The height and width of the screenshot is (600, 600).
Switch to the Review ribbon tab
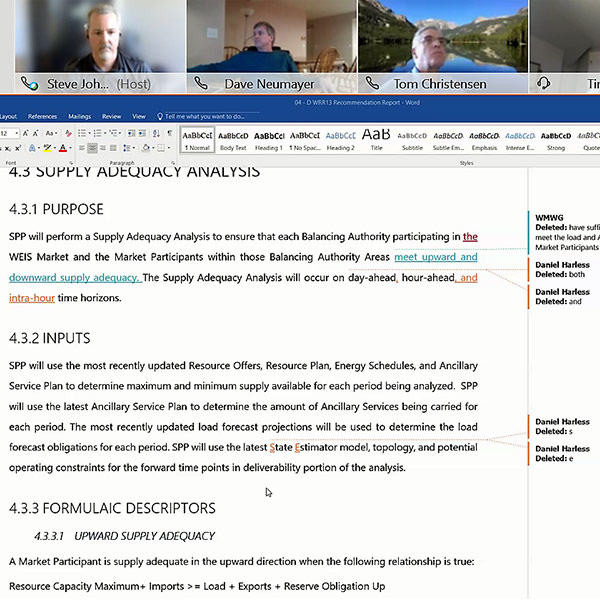tap(111, 116)
